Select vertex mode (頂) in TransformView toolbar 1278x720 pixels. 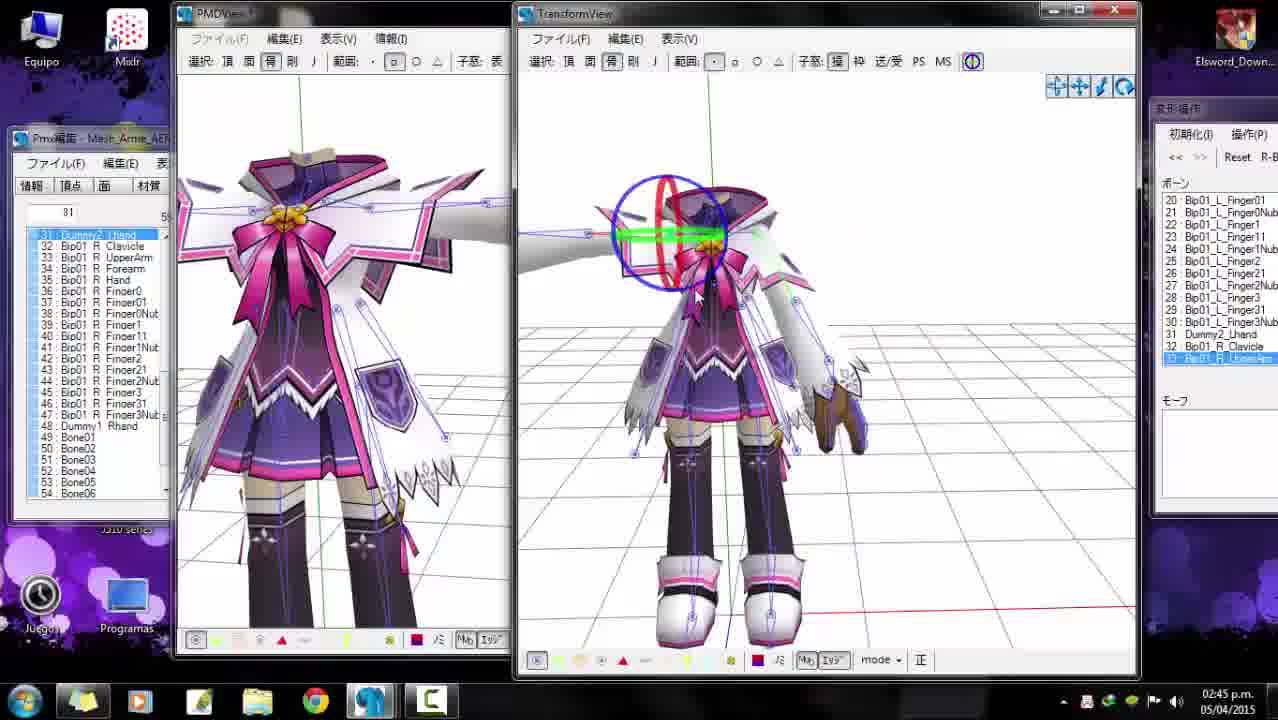(568, 62)
